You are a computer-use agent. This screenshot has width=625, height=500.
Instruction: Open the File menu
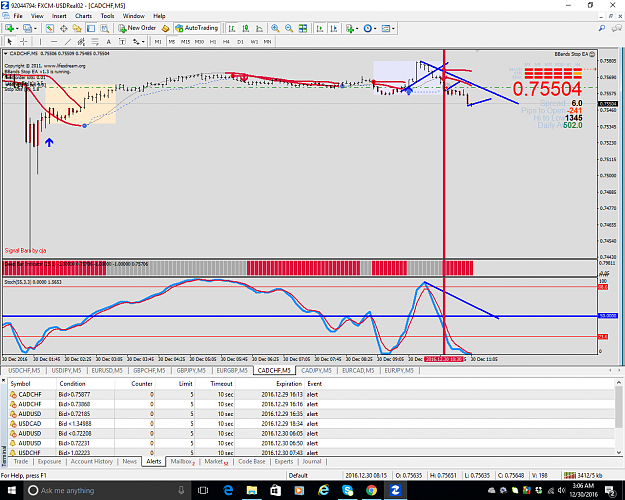click(x=18, y=16)
